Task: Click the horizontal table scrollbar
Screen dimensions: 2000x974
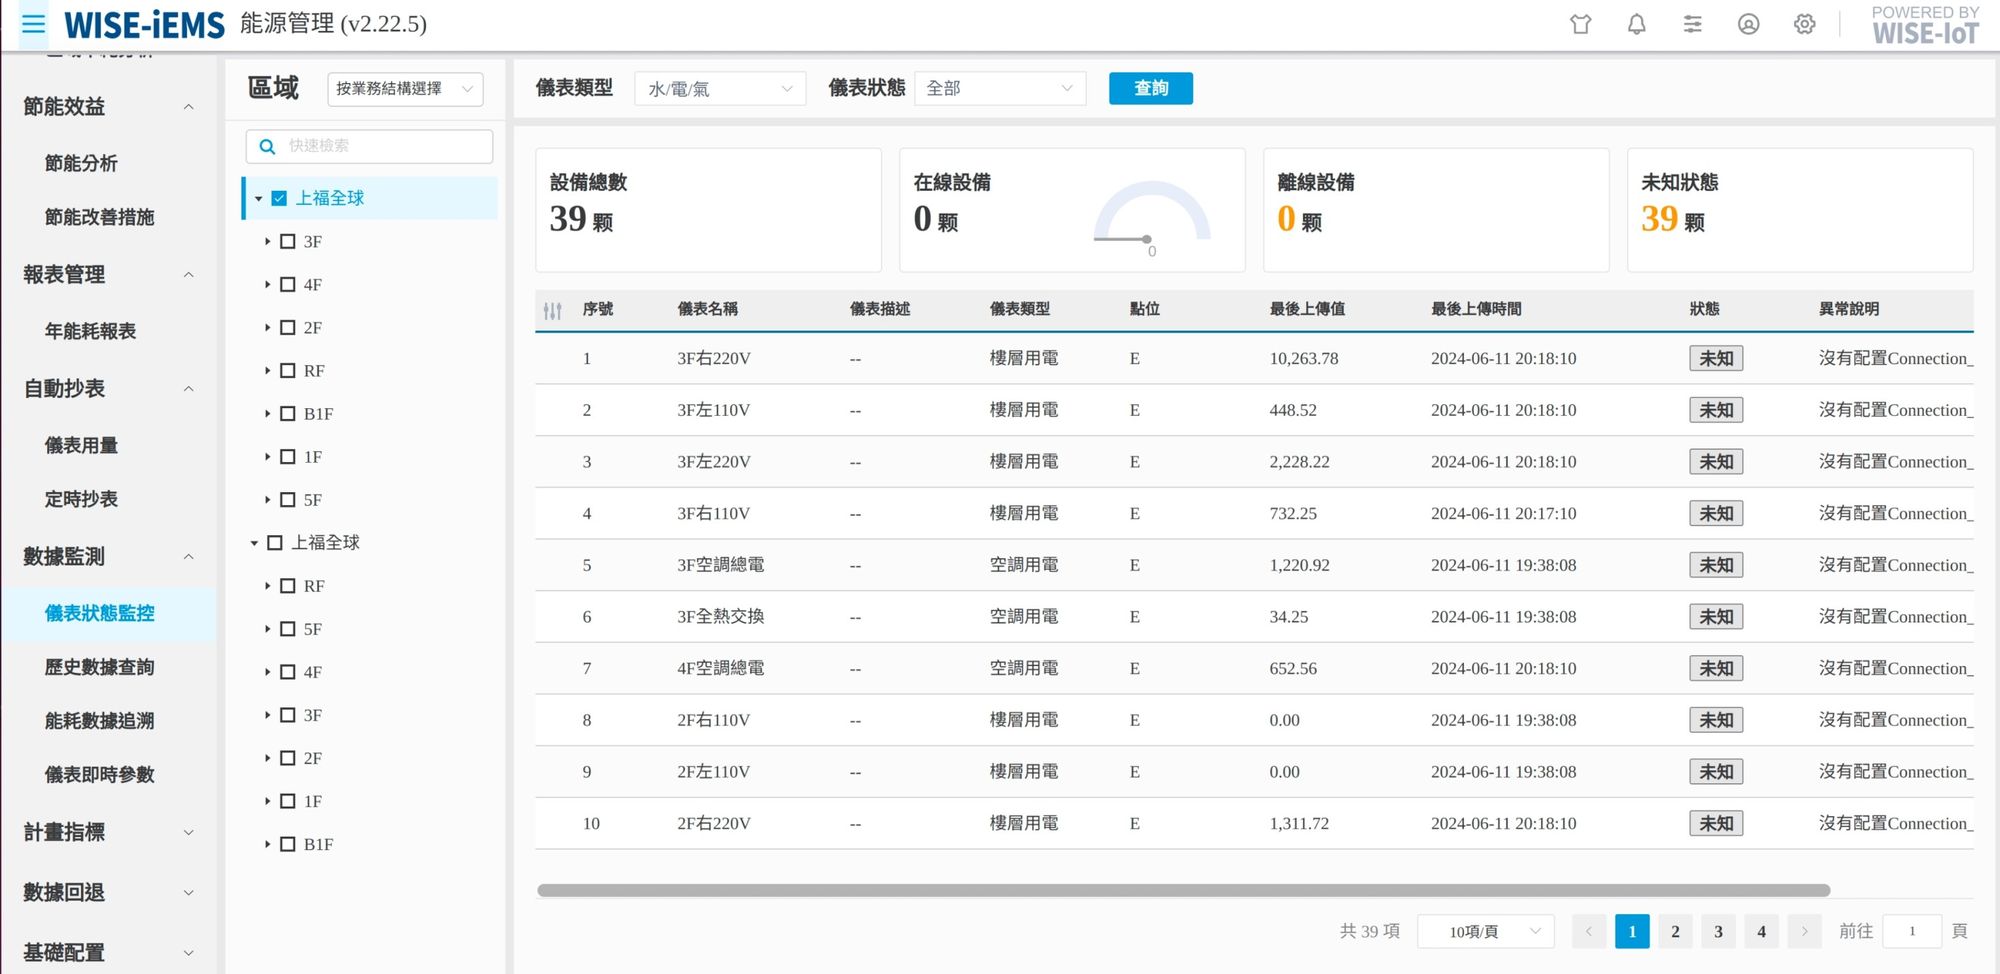Action: (1183, 890)
